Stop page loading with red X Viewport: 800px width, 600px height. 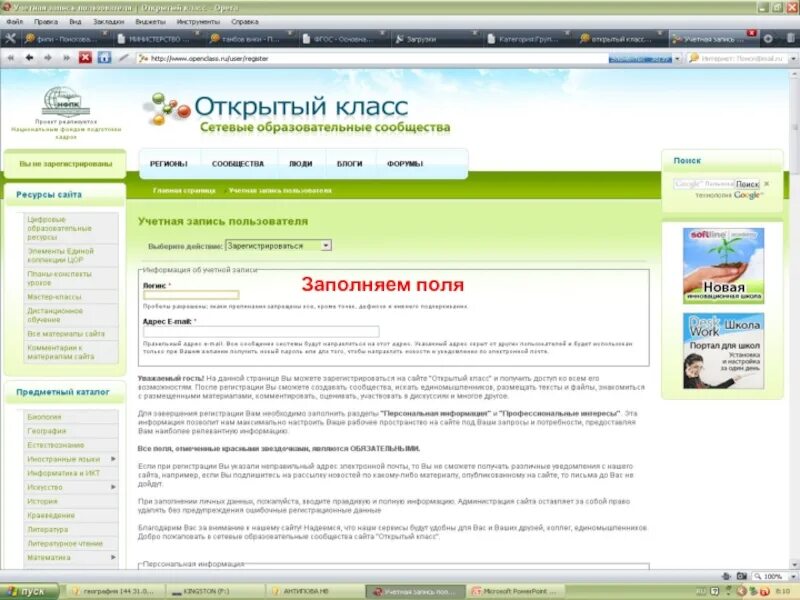tap(85, 58)
